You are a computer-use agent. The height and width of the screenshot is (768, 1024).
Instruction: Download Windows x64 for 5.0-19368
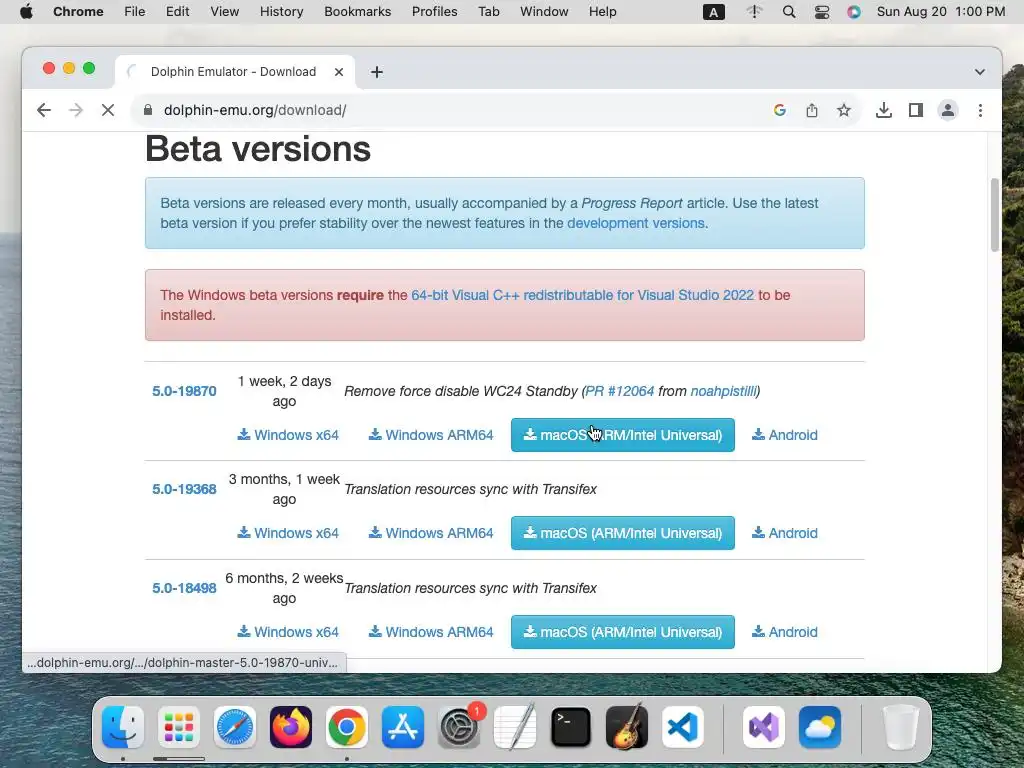[288, 533]
